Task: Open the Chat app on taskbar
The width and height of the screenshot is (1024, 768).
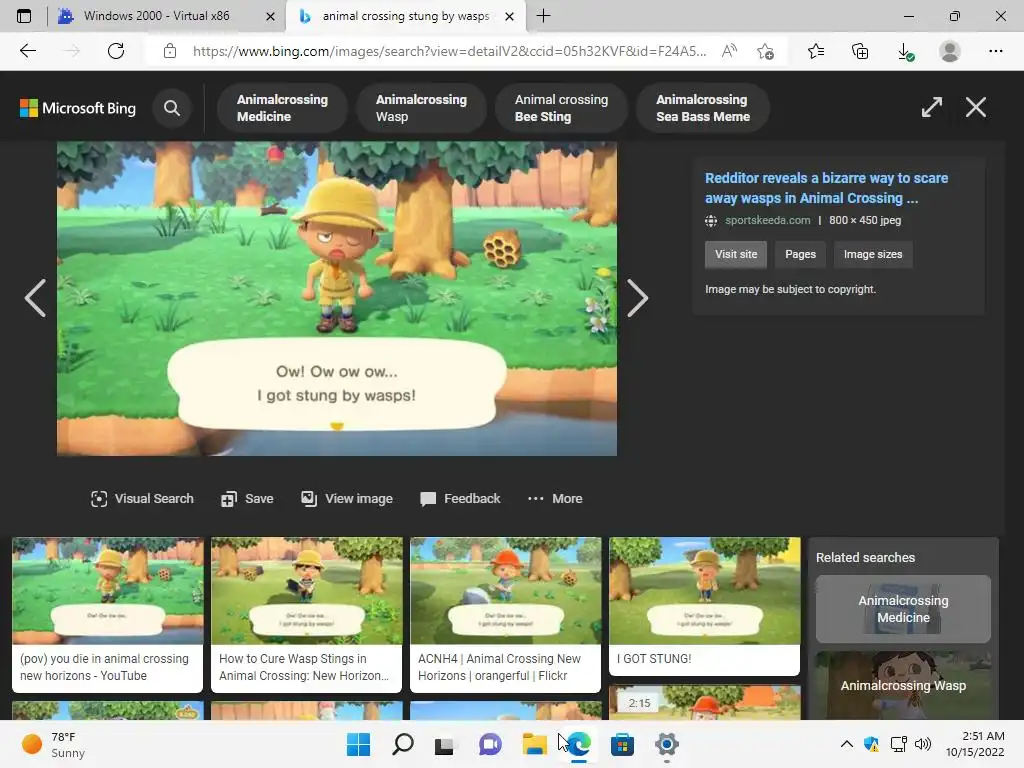Action: tap(490, 744)
